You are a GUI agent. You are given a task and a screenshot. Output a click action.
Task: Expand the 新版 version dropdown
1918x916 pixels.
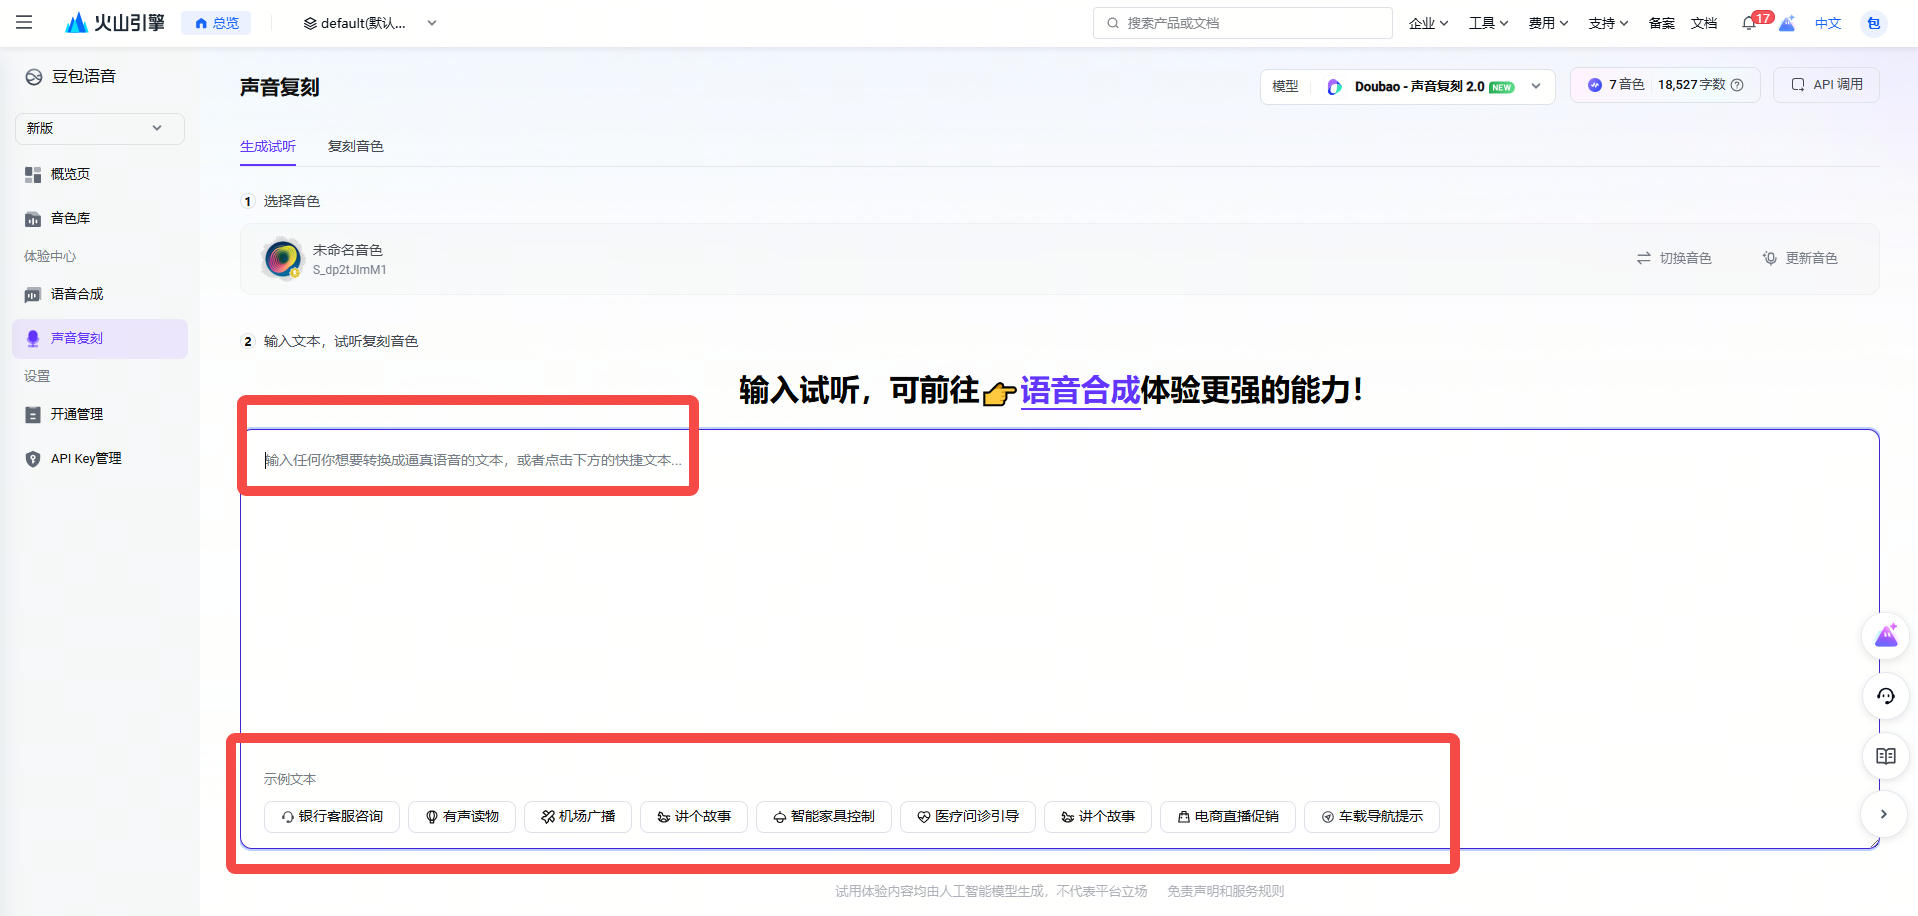[100, 128]
